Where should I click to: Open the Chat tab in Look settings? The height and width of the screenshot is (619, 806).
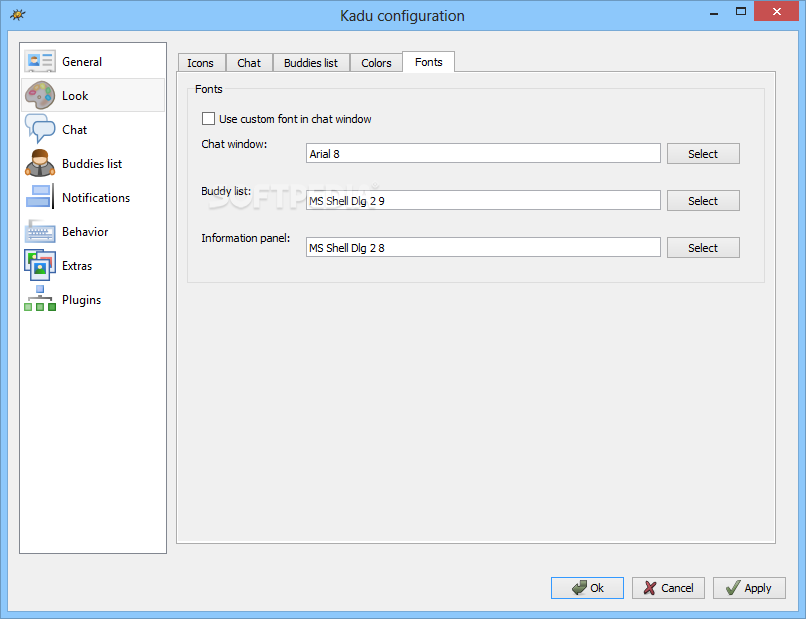pyautogui.click(x=249, y=63)
